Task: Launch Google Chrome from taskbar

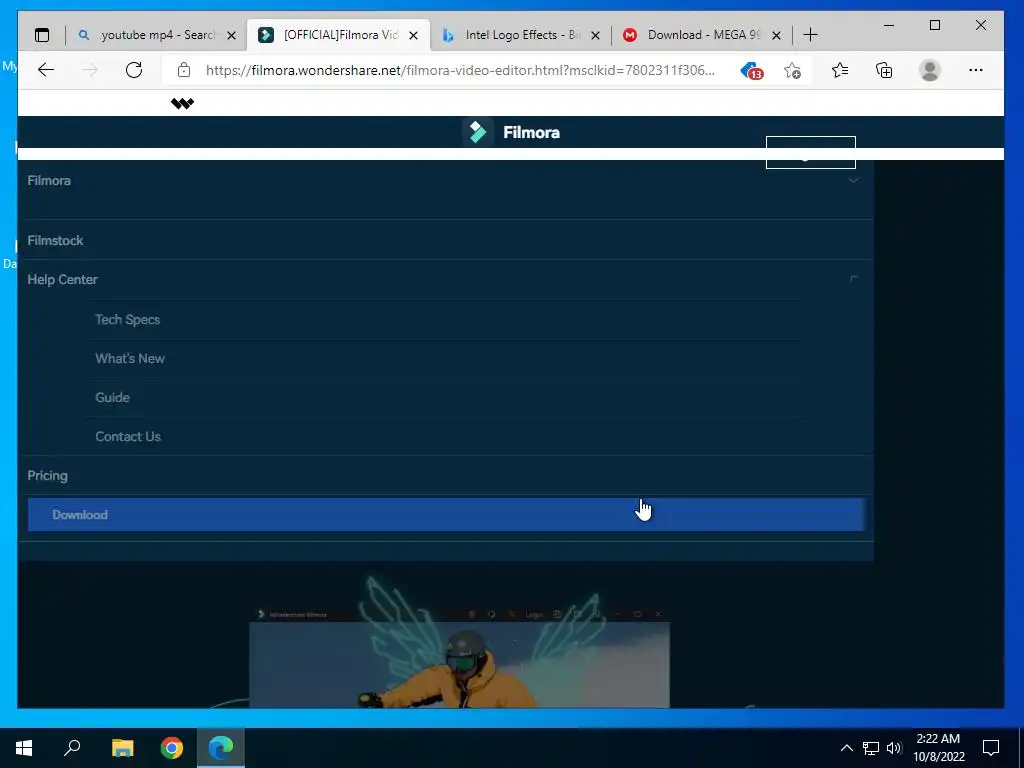Action: point(172,748)
